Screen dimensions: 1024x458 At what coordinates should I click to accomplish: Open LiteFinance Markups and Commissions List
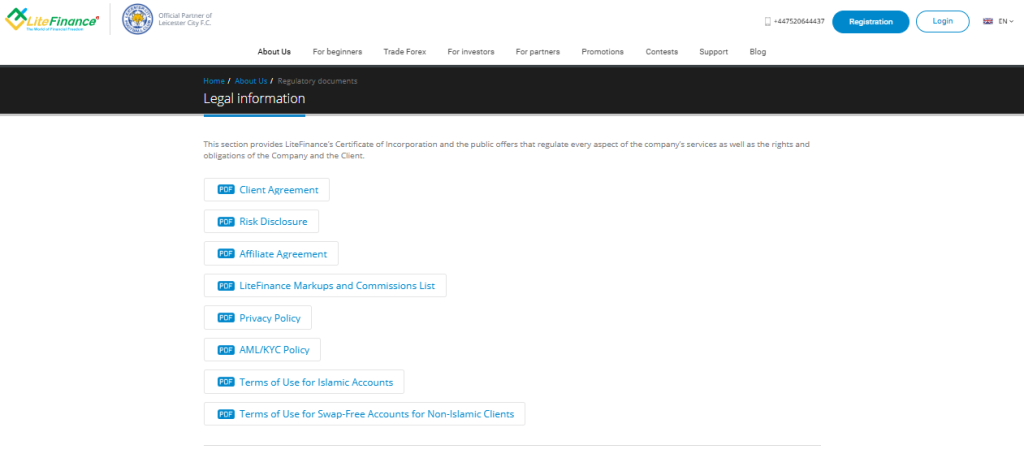point(337,286)
